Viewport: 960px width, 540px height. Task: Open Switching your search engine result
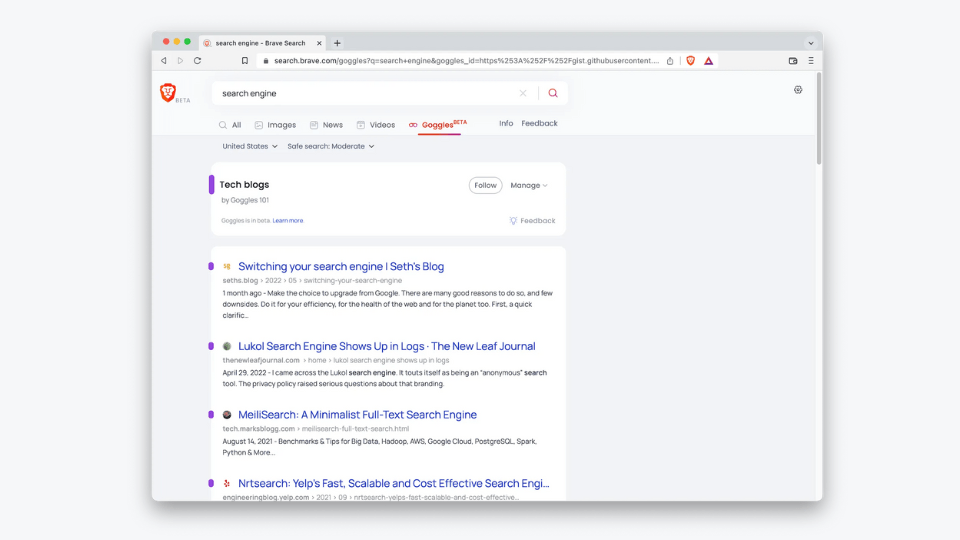(x=341, y=266)
